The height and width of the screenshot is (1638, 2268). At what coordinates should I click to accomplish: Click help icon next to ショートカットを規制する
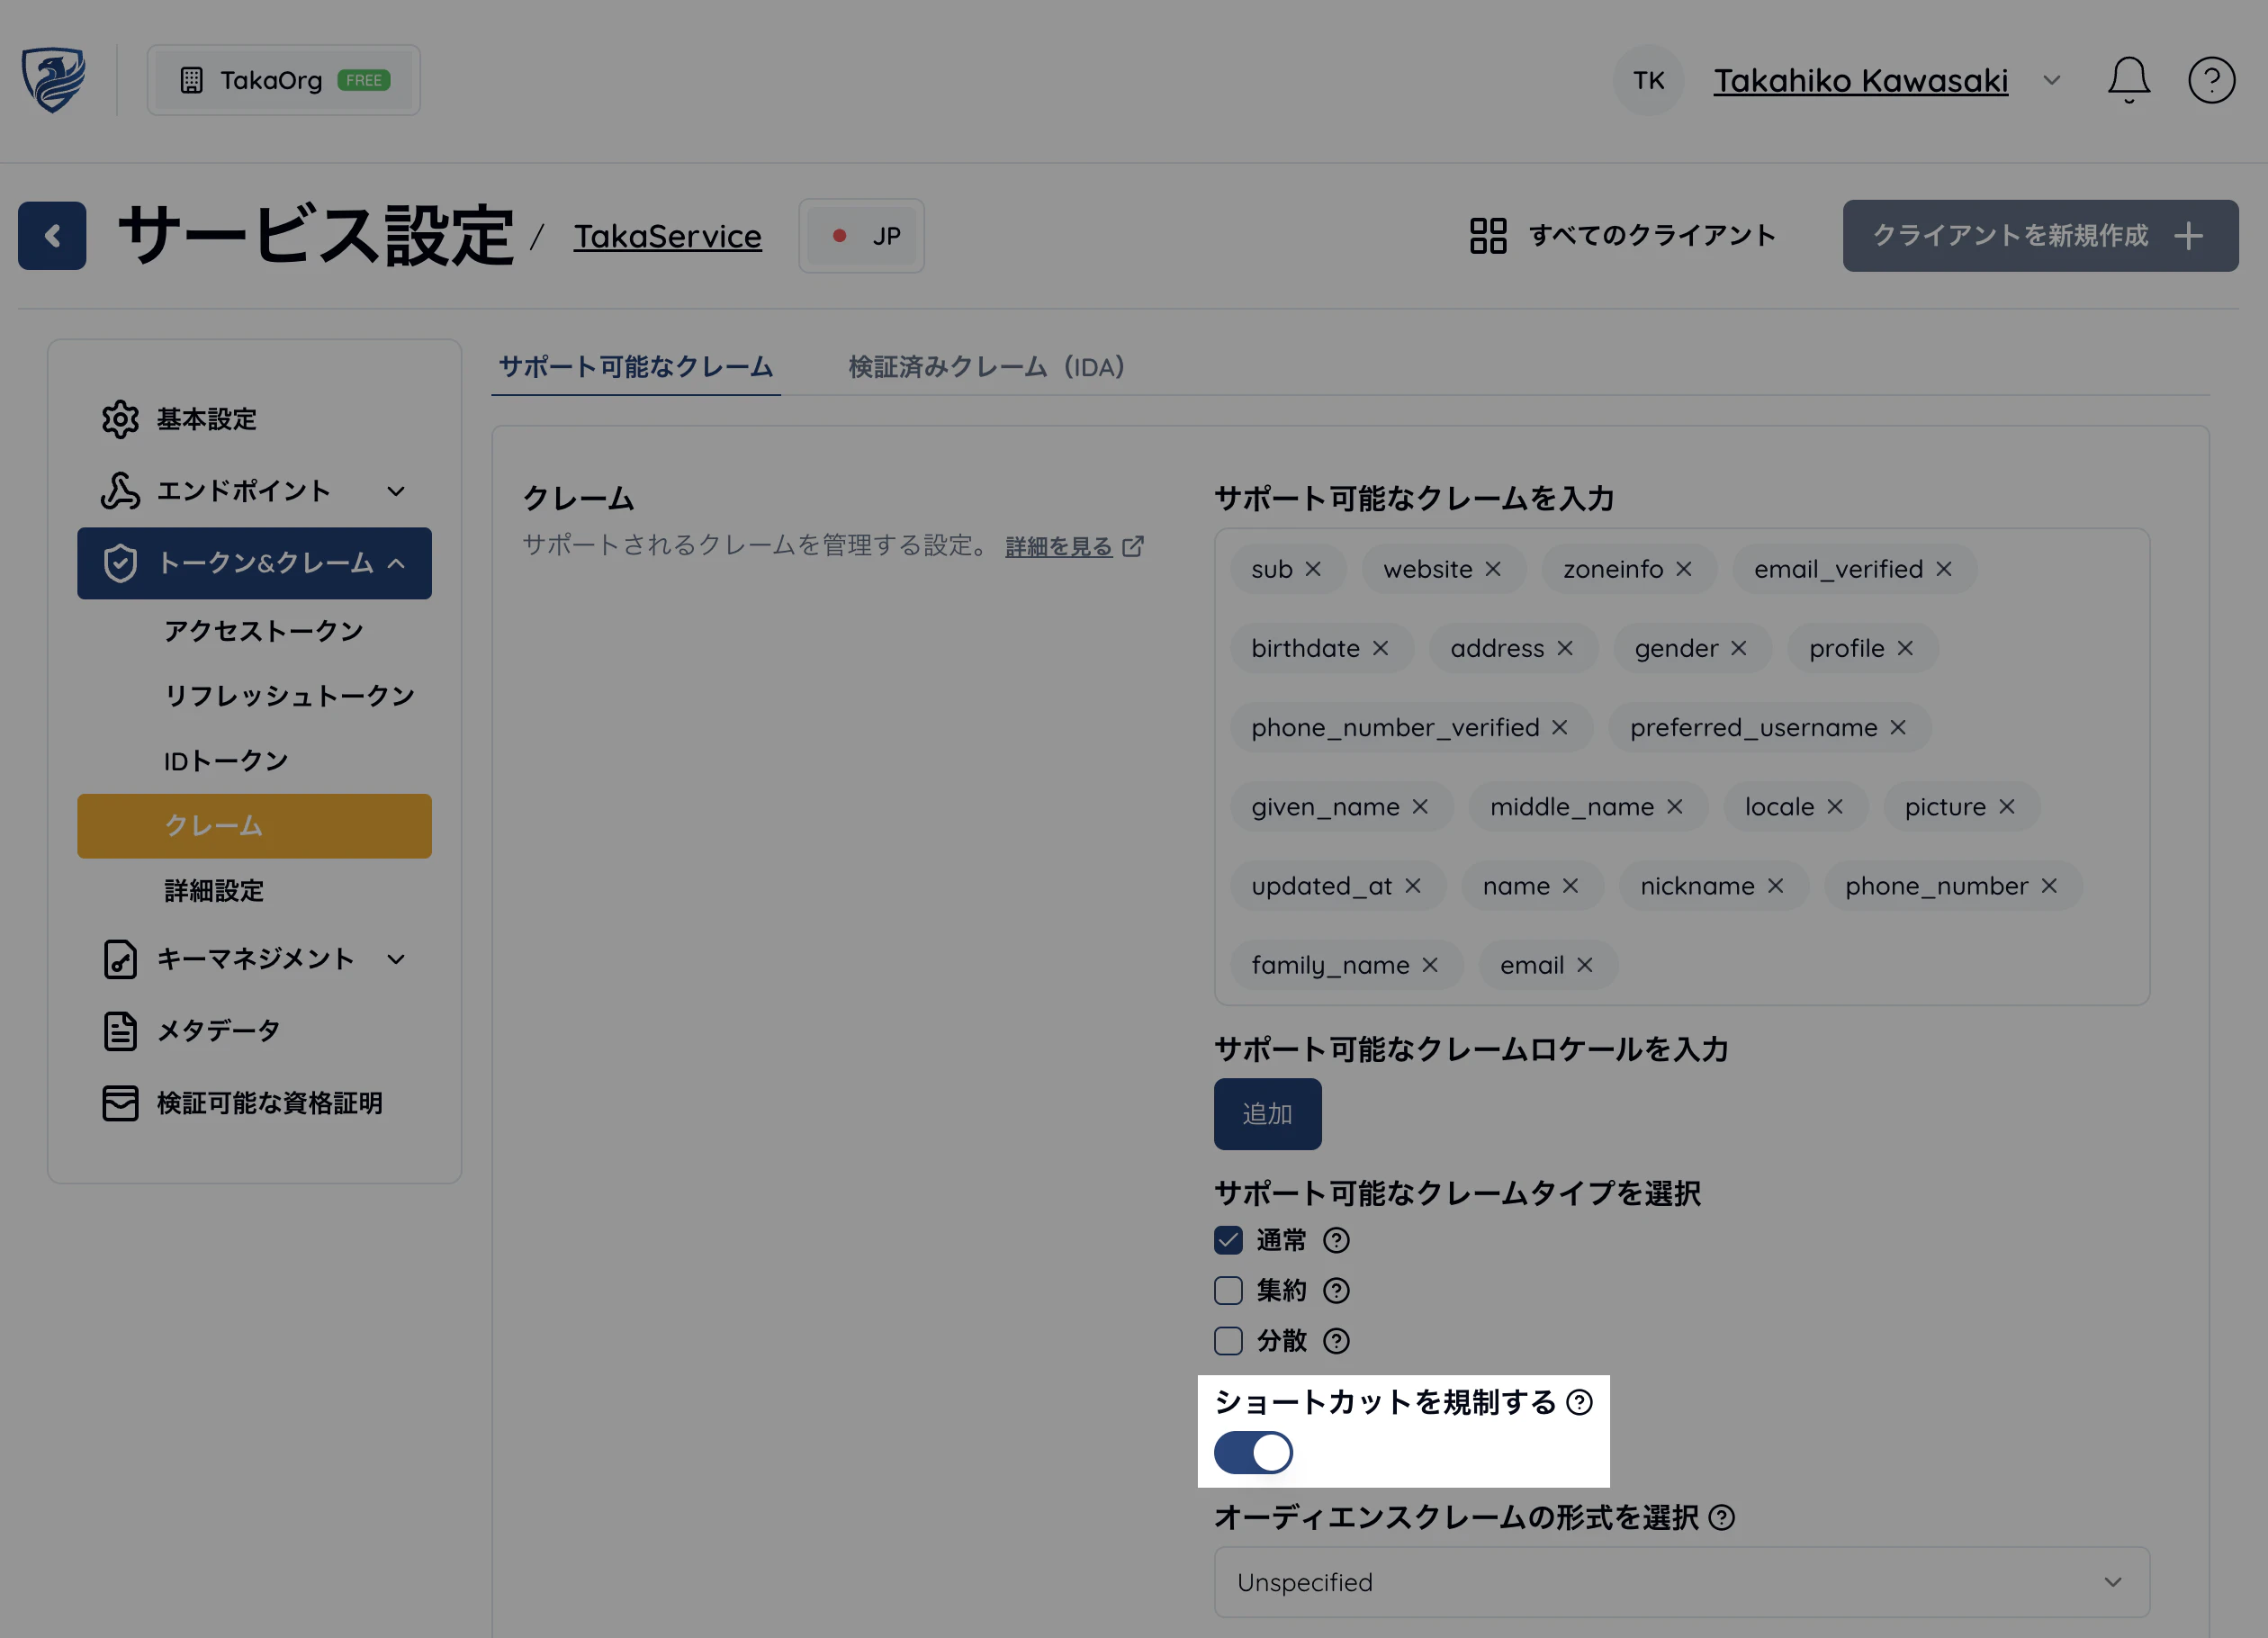coord(1579,1402)
